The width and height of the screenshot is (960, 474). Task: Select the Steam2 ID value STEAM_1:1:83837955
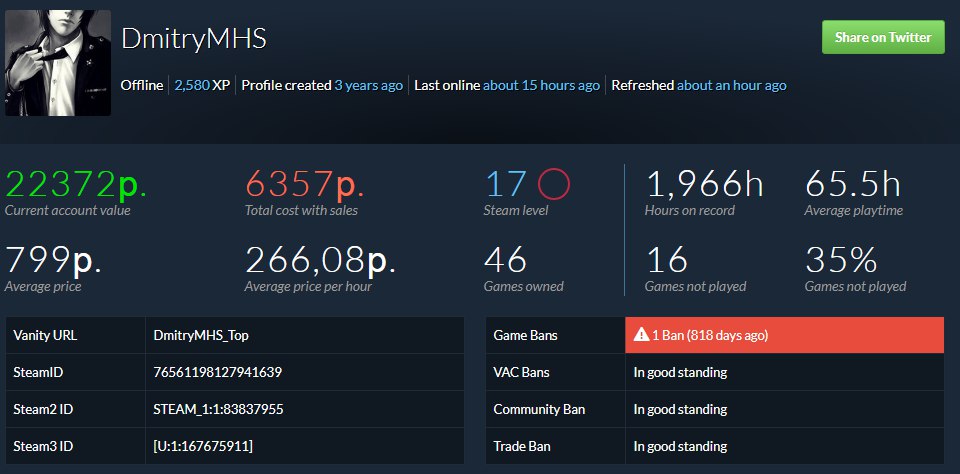[217, 409]
